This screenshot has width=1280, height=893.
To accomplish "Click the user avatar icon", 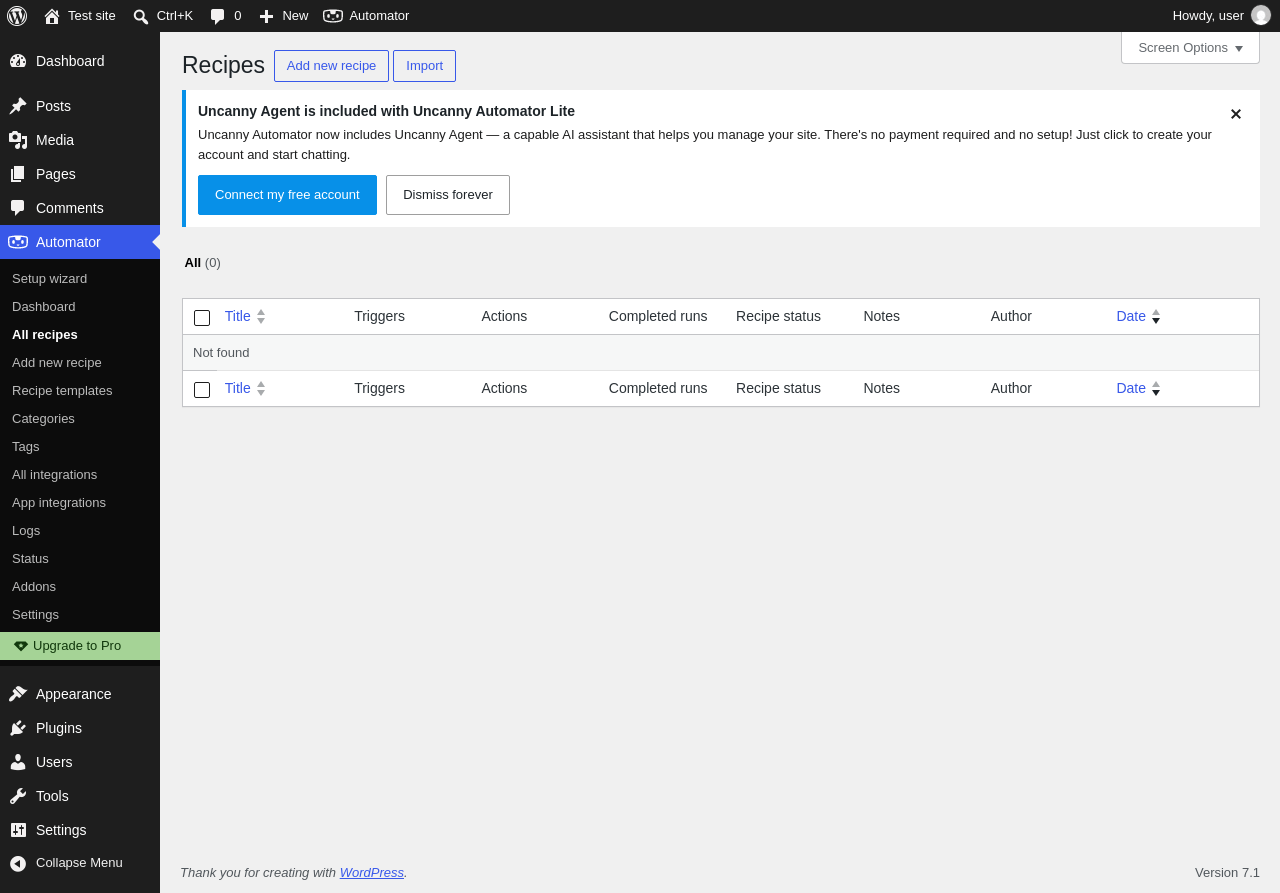I will coord(1261,15).
